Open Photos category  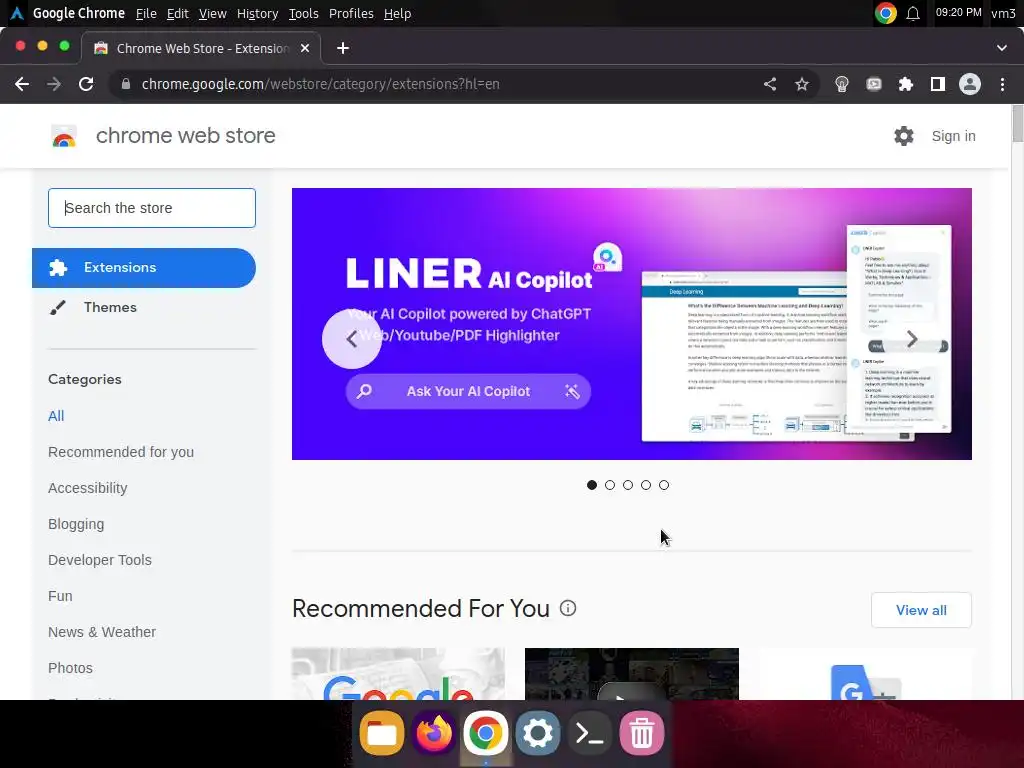(x=71, y=667)
